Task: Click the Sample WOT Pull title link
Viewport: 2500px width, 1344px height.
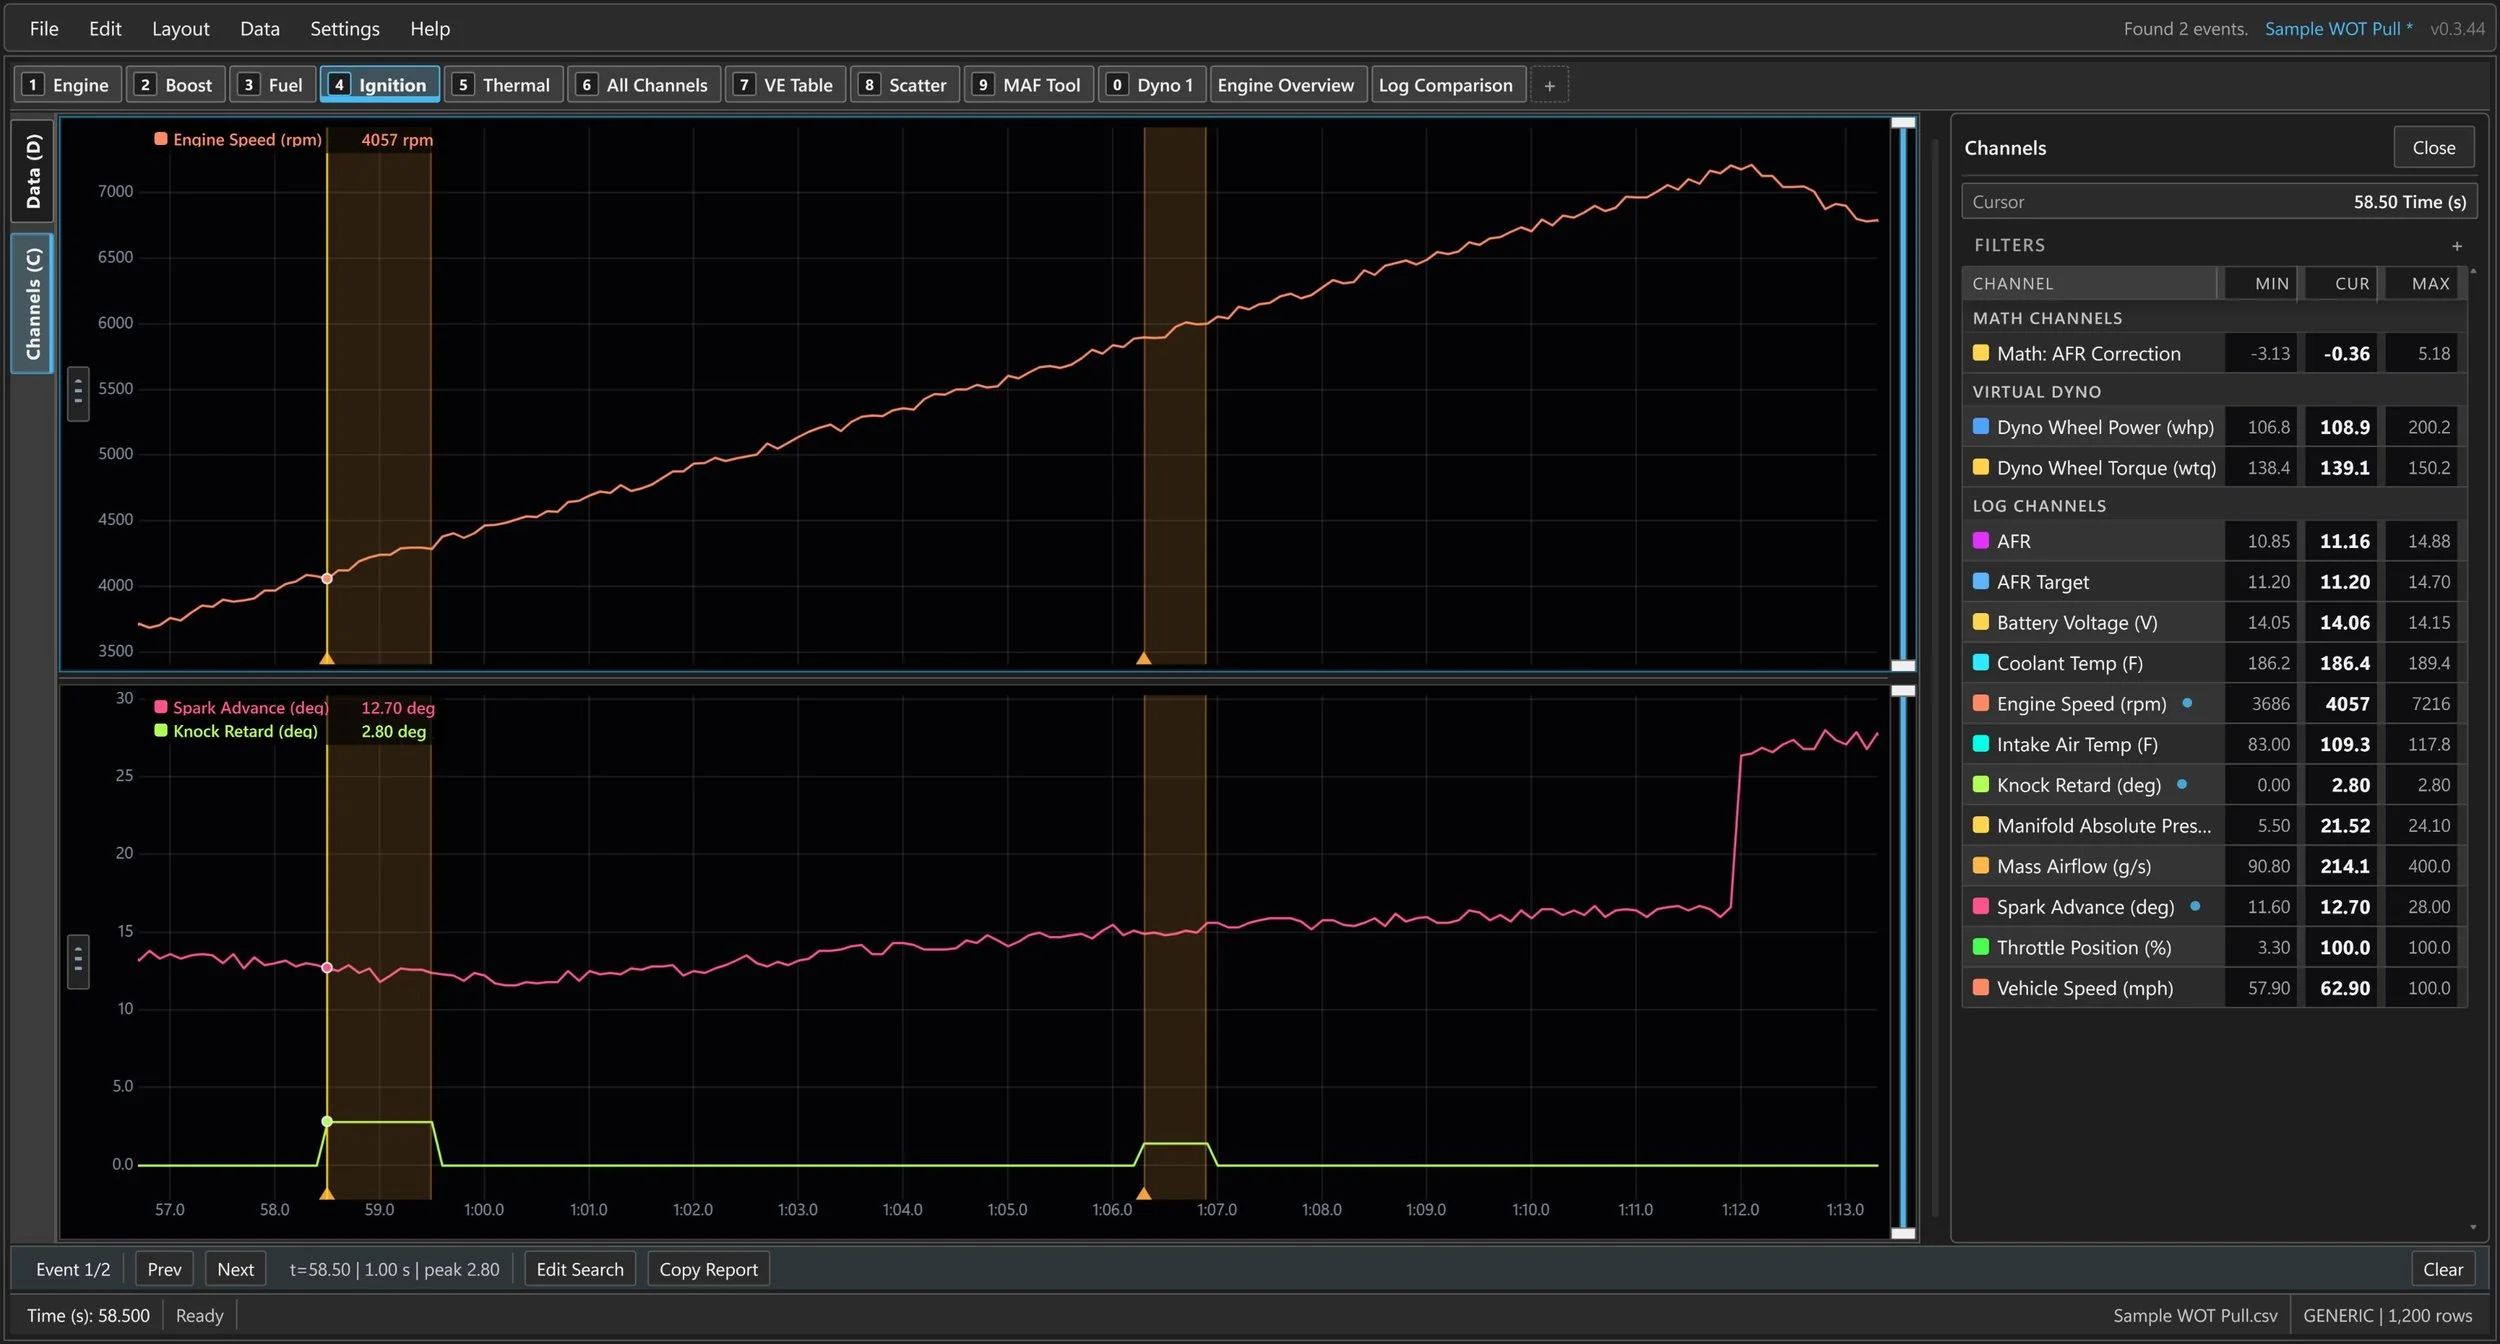Action: (x=2338, y=29)
